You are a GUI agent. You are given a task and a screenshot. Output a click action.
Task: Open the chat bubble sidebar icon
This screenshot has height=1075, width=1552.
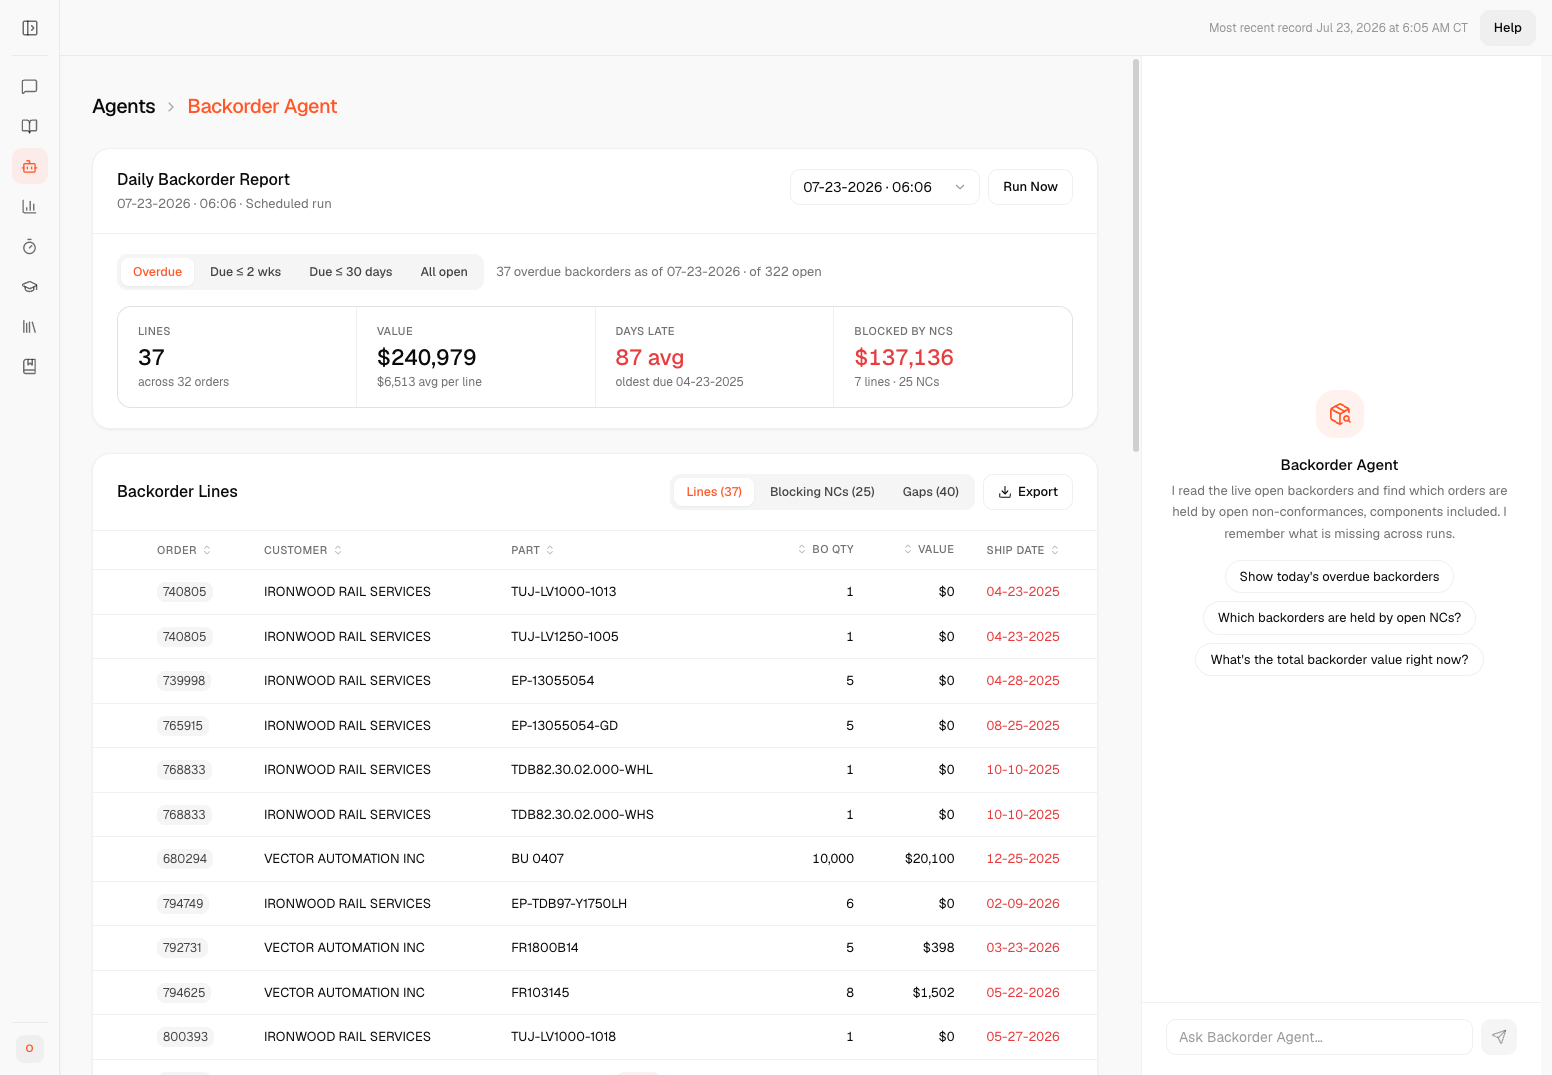[x=30, y=87]
